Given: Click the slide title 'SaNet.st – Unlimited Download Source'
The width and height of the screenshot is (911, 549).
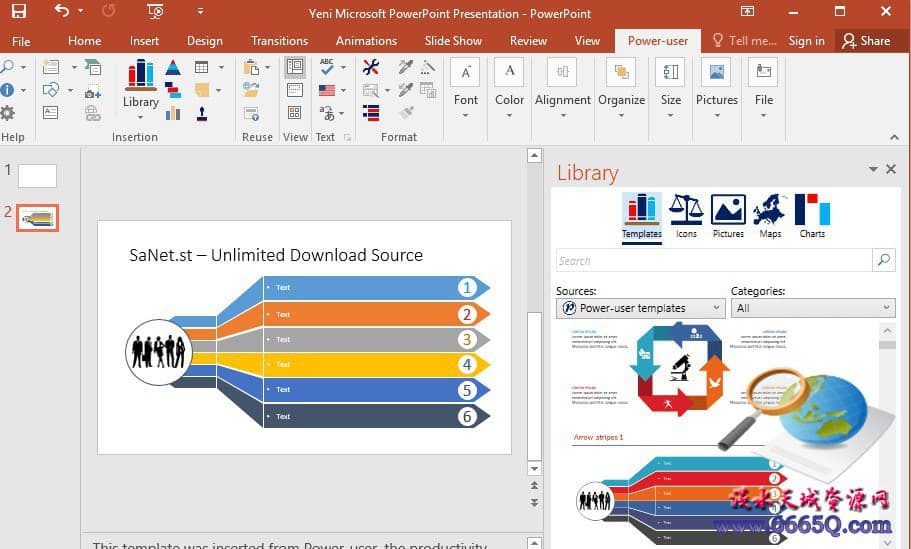Looking at the screenshot, I should pyautogui.click(x=276, y=255).
